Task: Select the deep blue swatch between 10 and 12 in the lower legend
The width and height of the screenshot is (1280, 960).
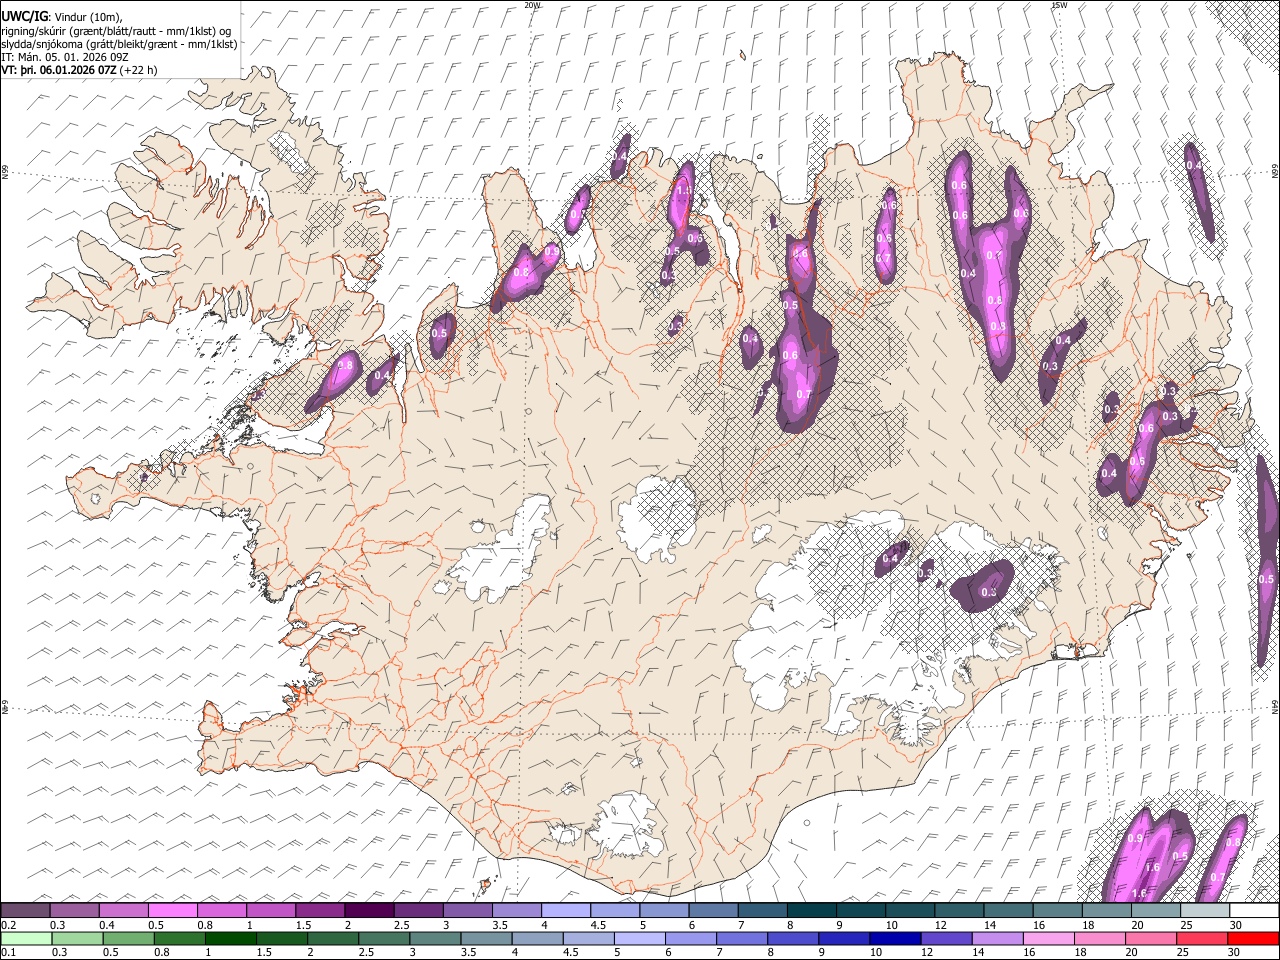Action: (895, 938)
